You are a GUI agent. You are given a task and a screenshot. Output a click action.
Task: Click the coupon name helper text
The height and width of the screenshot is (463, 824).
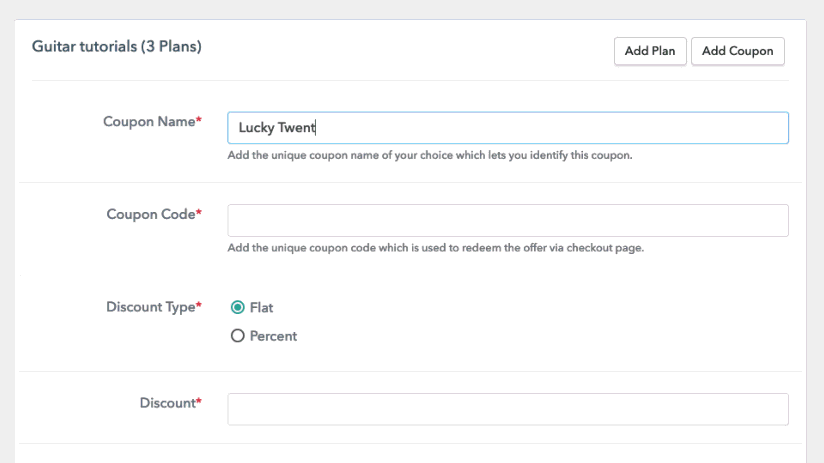(430, 156)
